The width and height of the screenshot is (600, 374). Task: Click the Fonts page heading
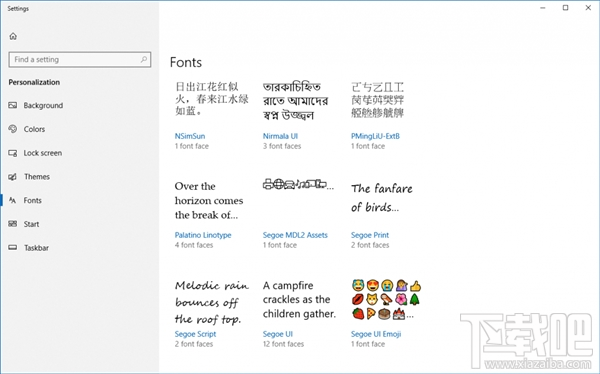click(x=186, y=62)
